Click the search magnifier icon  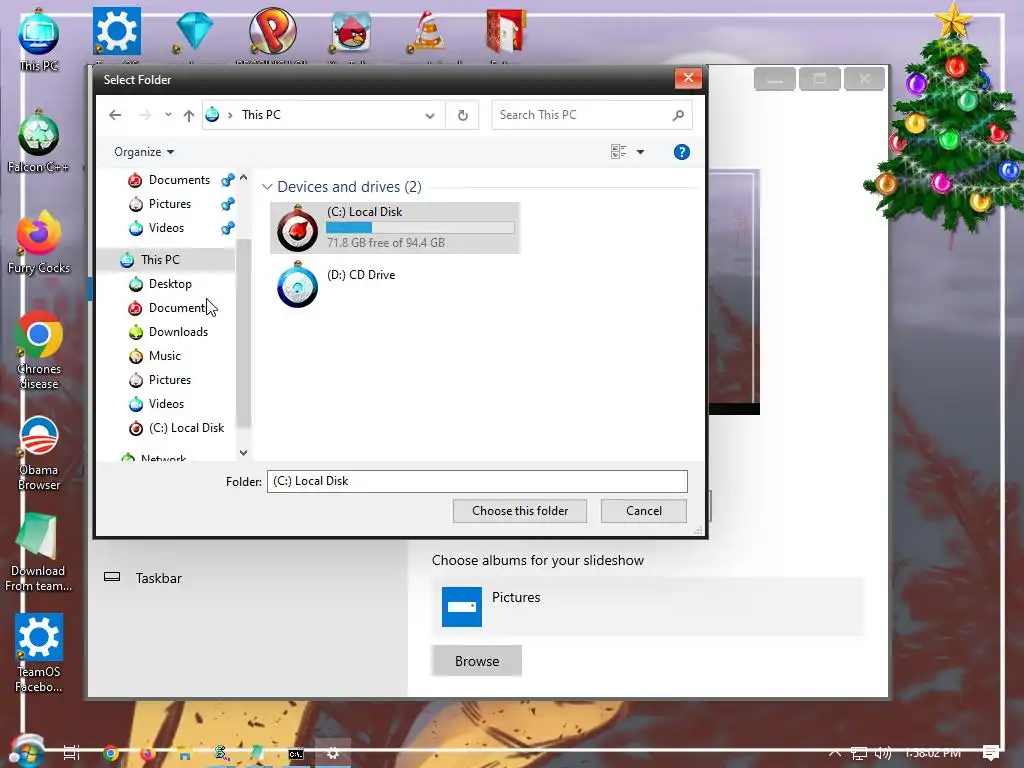click(678, 115)
